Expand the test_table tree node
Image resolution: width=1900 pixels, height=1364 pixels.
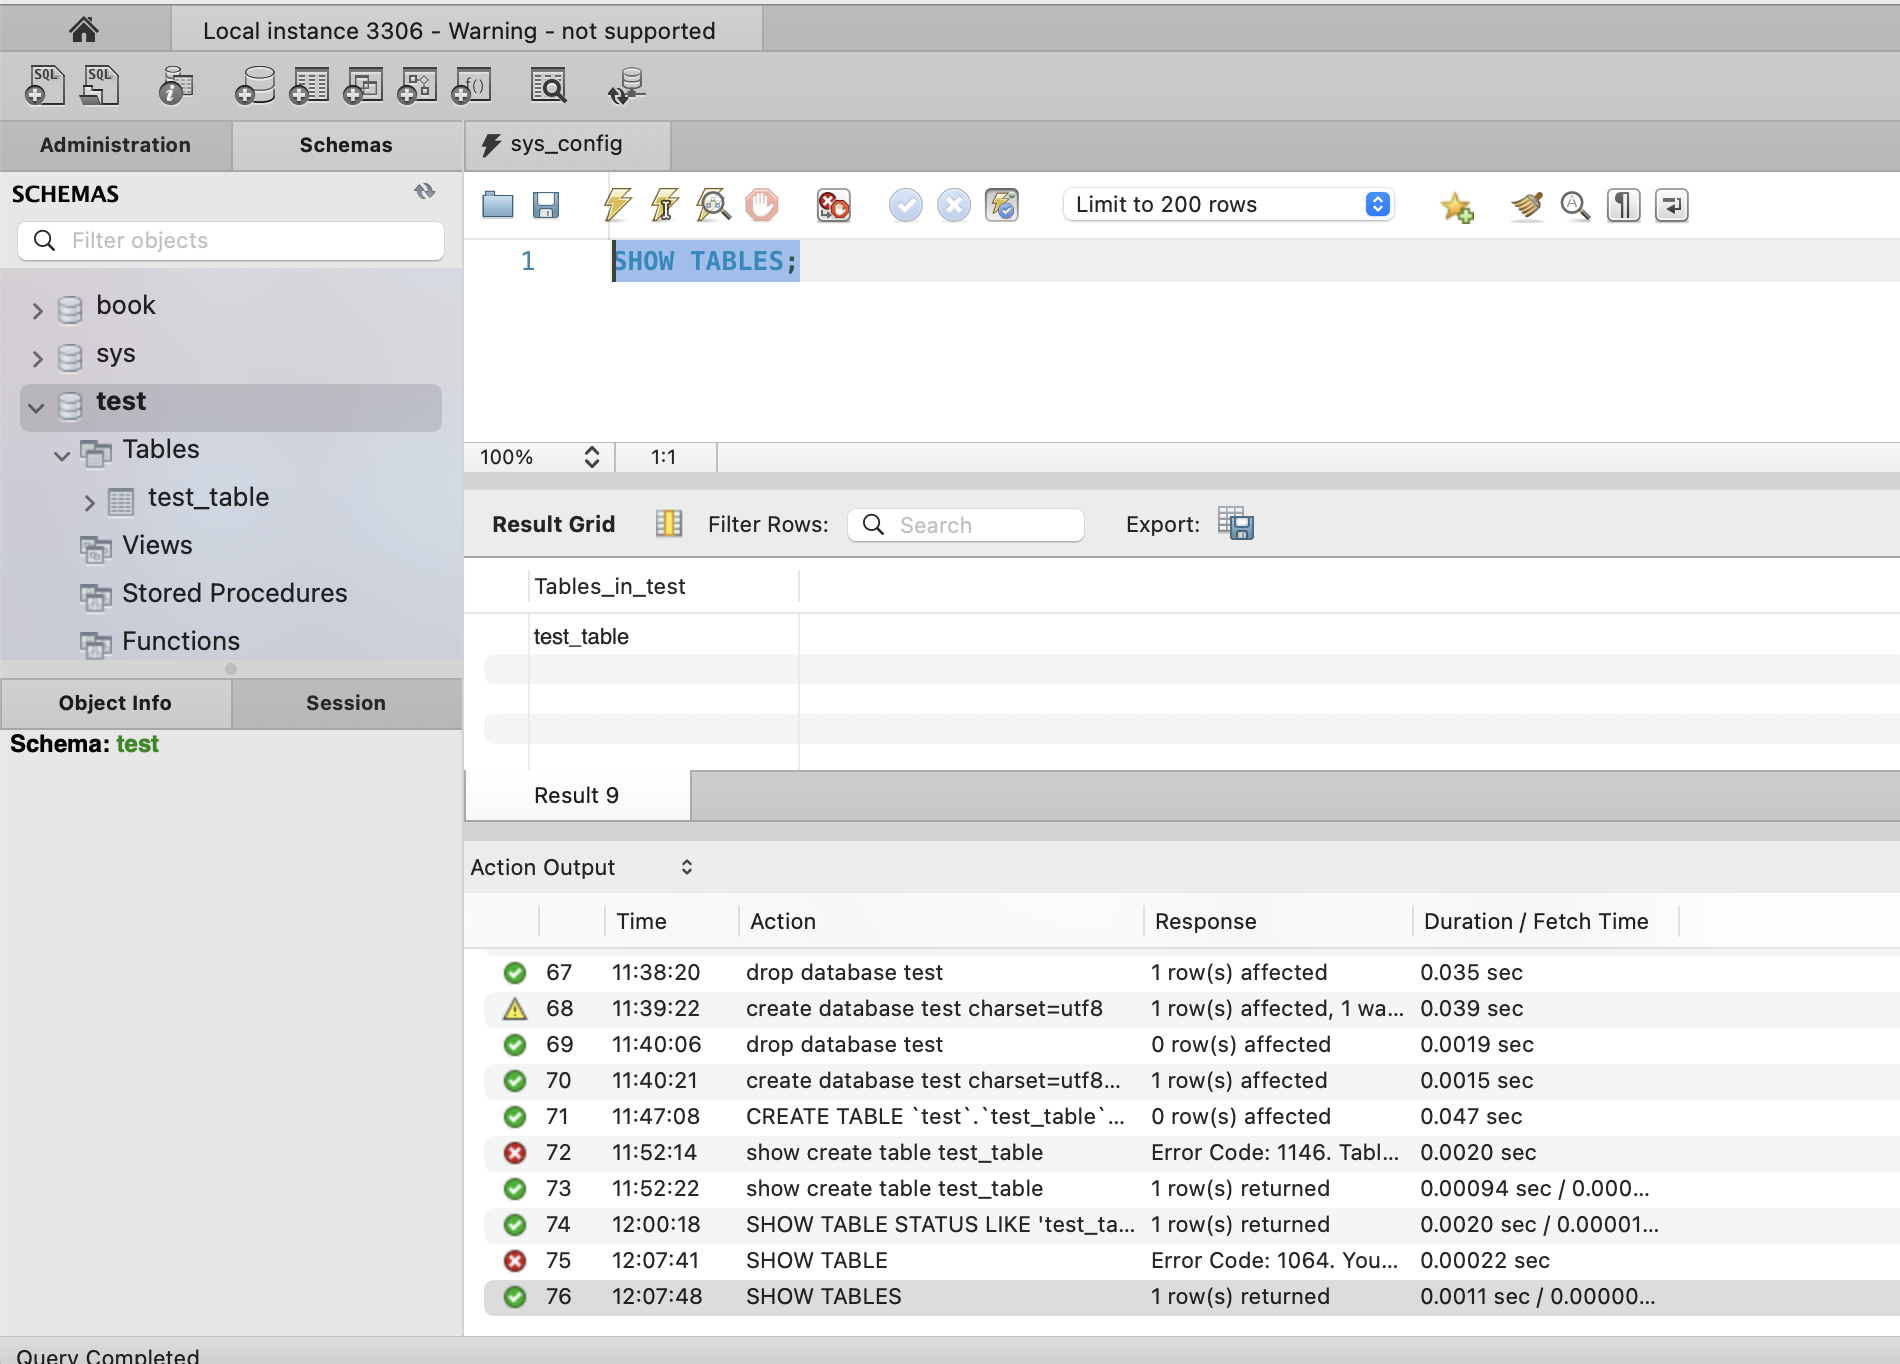point(90,502)
